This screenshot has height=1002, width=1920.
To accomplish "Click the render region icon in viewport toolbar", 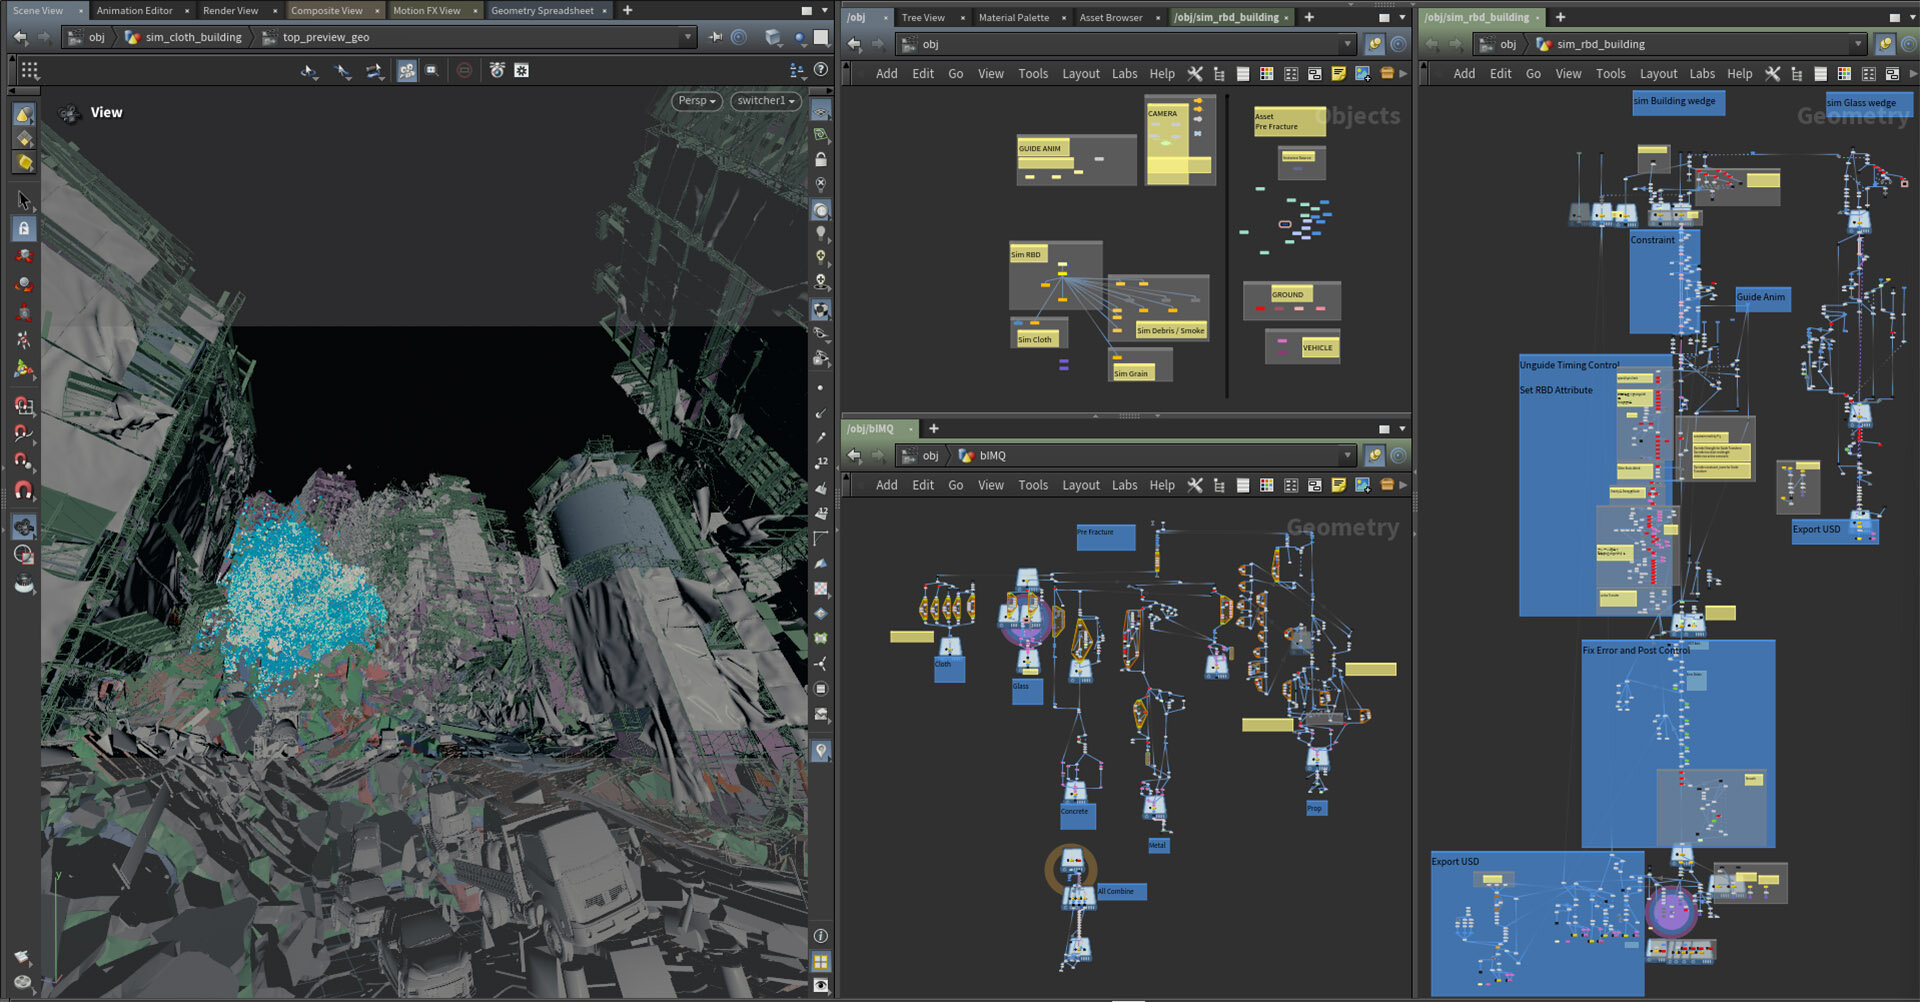I will click(x=432, y=71).
